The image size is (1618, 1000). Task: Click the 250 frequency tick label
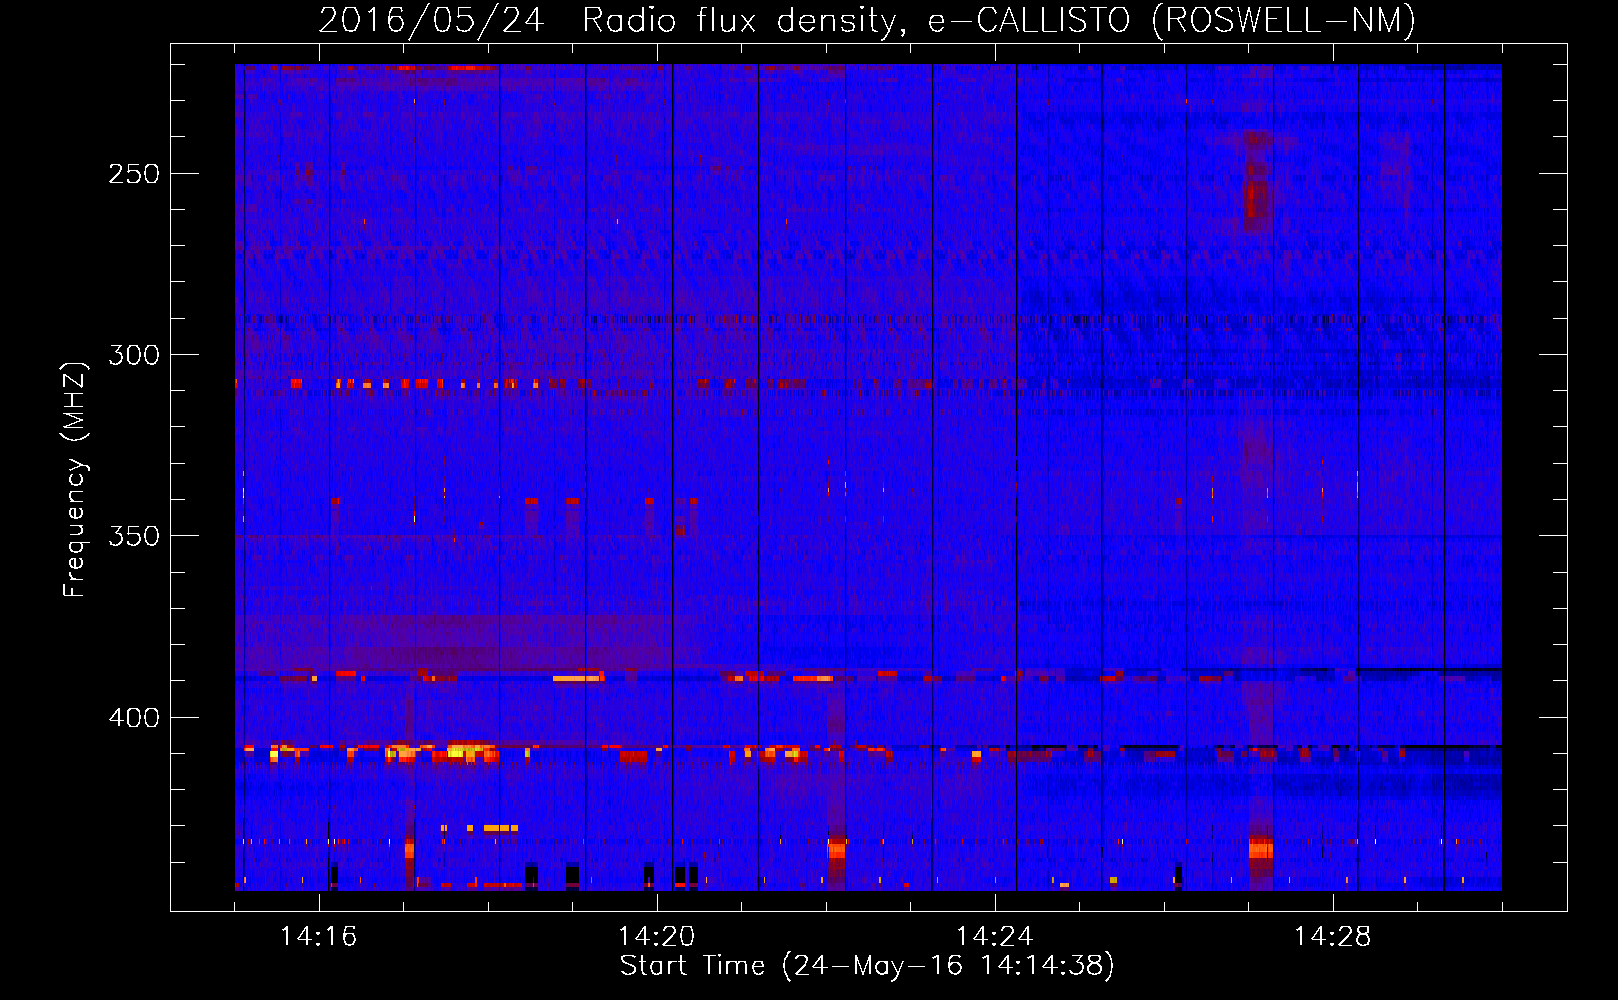(x=134, y=174)
